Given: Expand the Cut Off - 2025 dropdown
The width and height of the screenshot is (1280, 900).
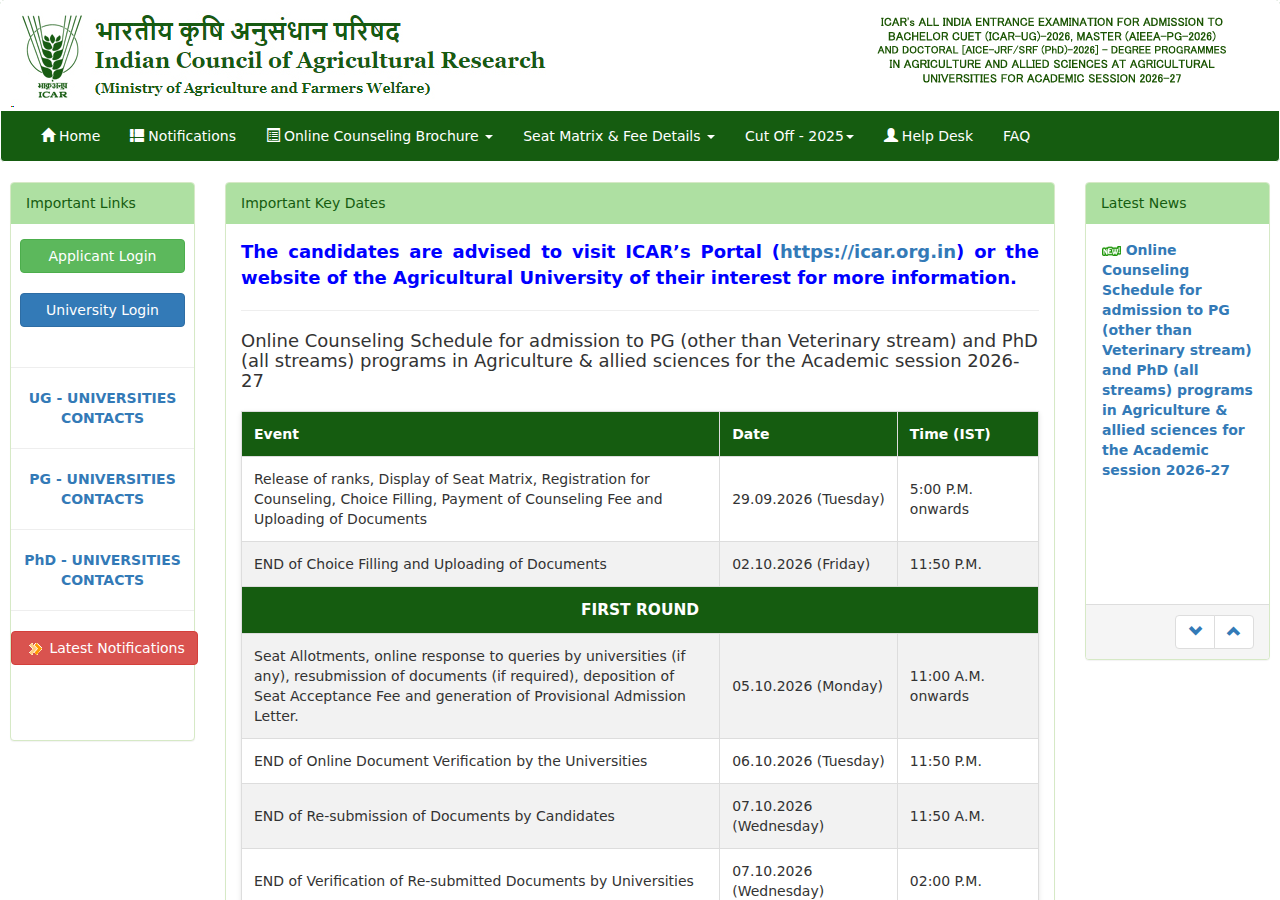Looking at the screenshot, I should point(799,136).
